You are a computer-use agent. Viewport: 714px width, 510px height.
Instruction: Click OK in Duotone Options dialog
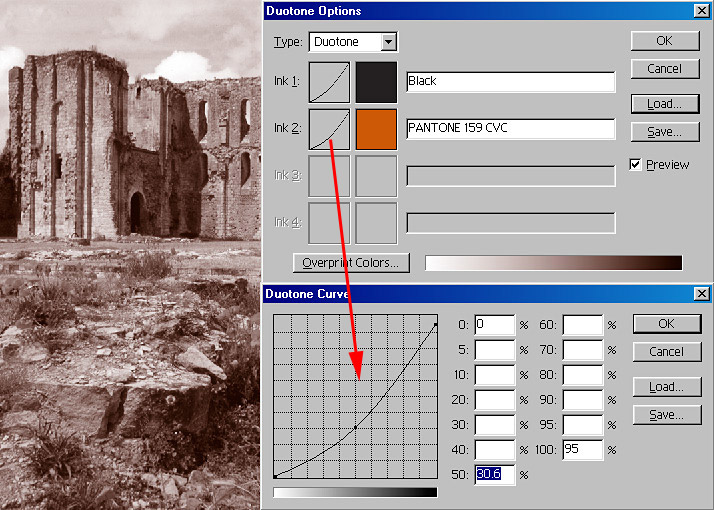point(665,41)
